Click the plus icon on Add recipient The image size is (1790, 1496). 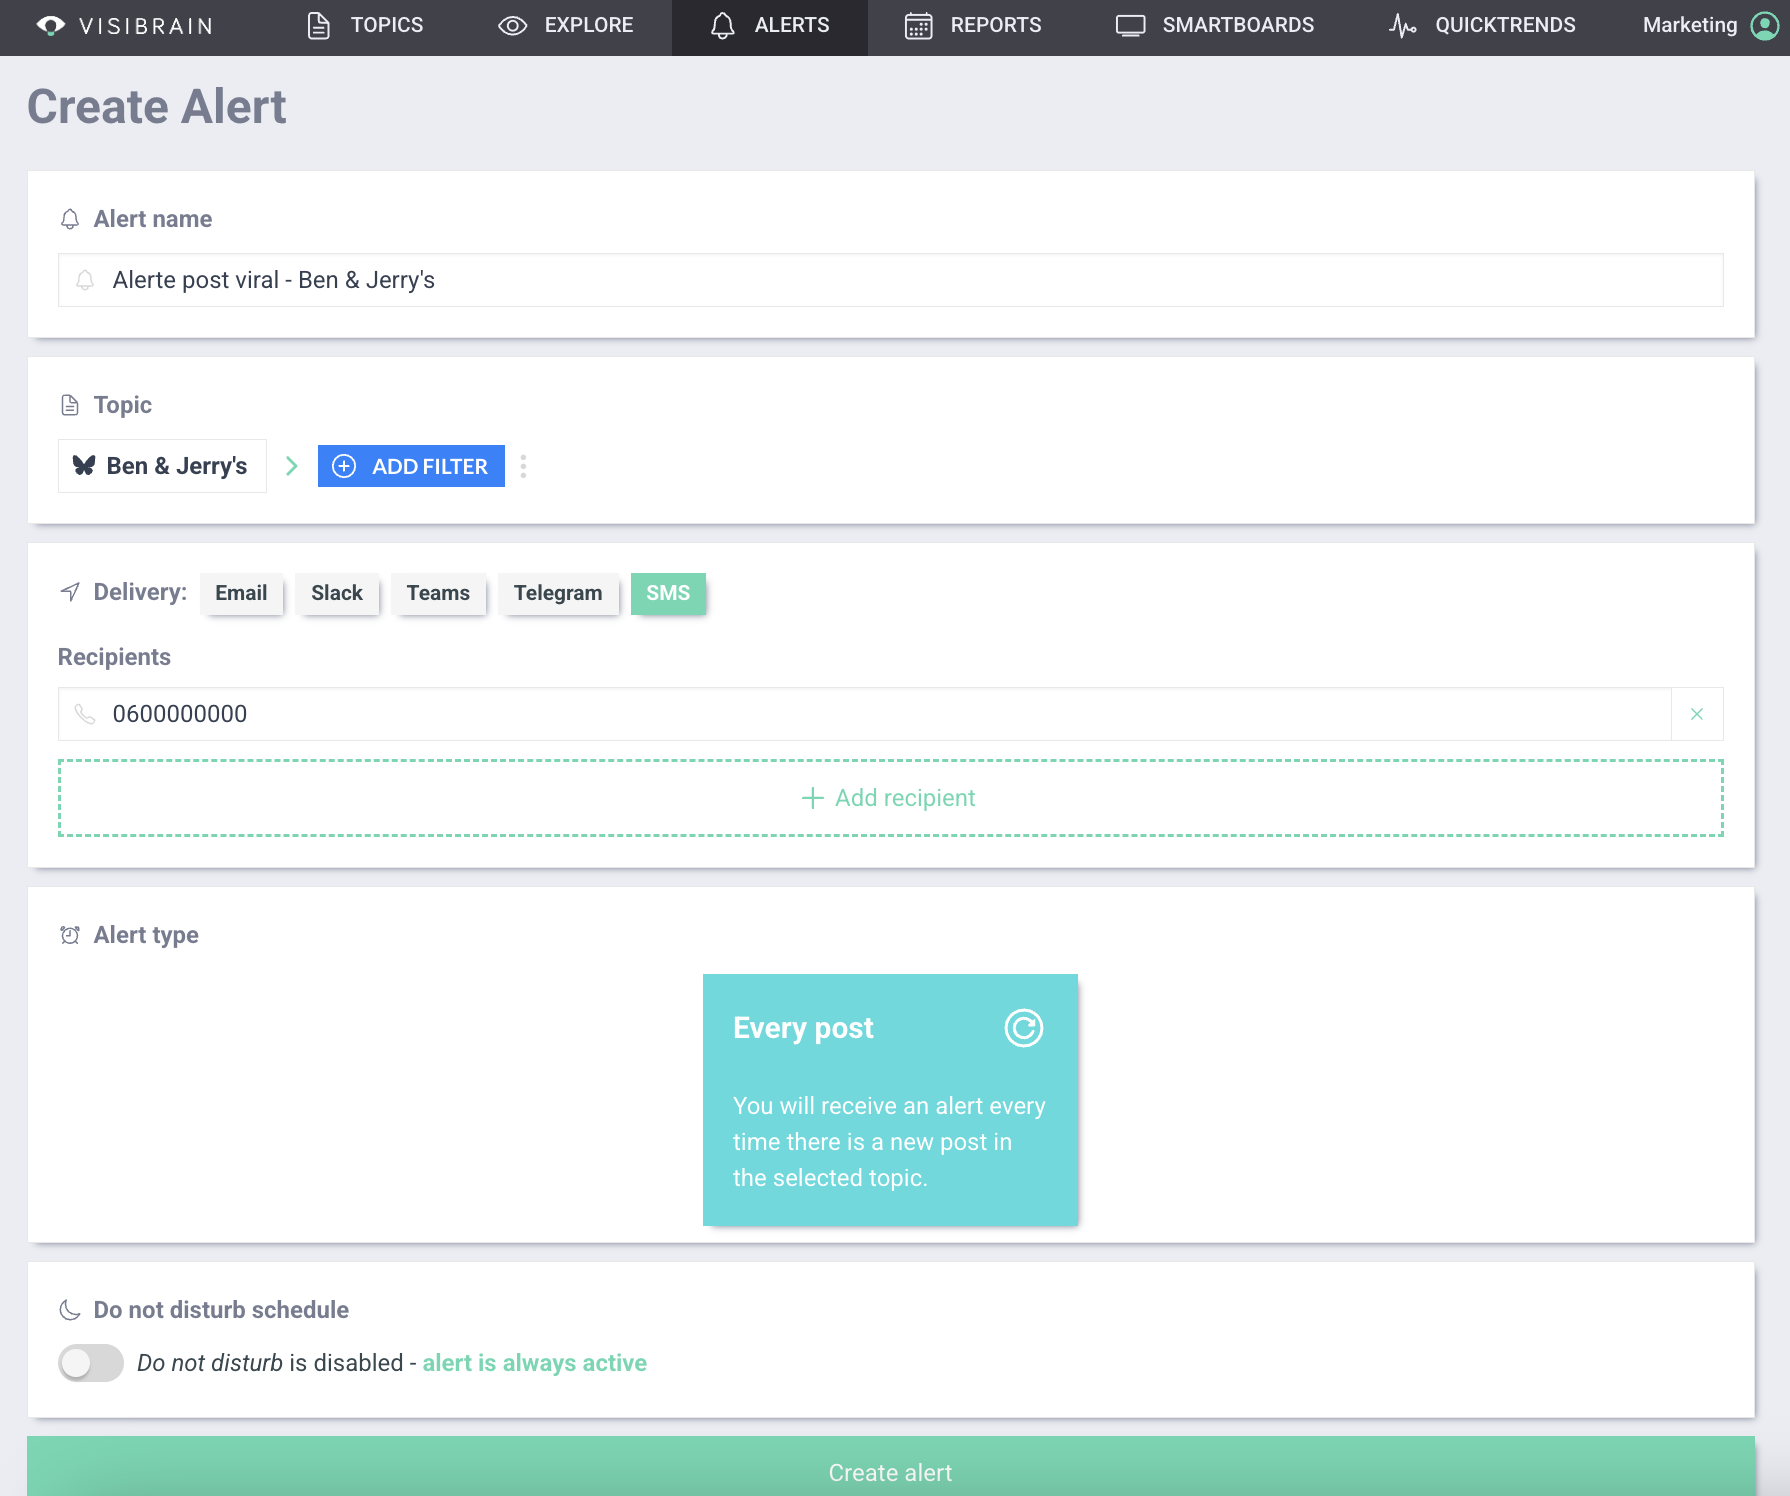tap(813, 798)
